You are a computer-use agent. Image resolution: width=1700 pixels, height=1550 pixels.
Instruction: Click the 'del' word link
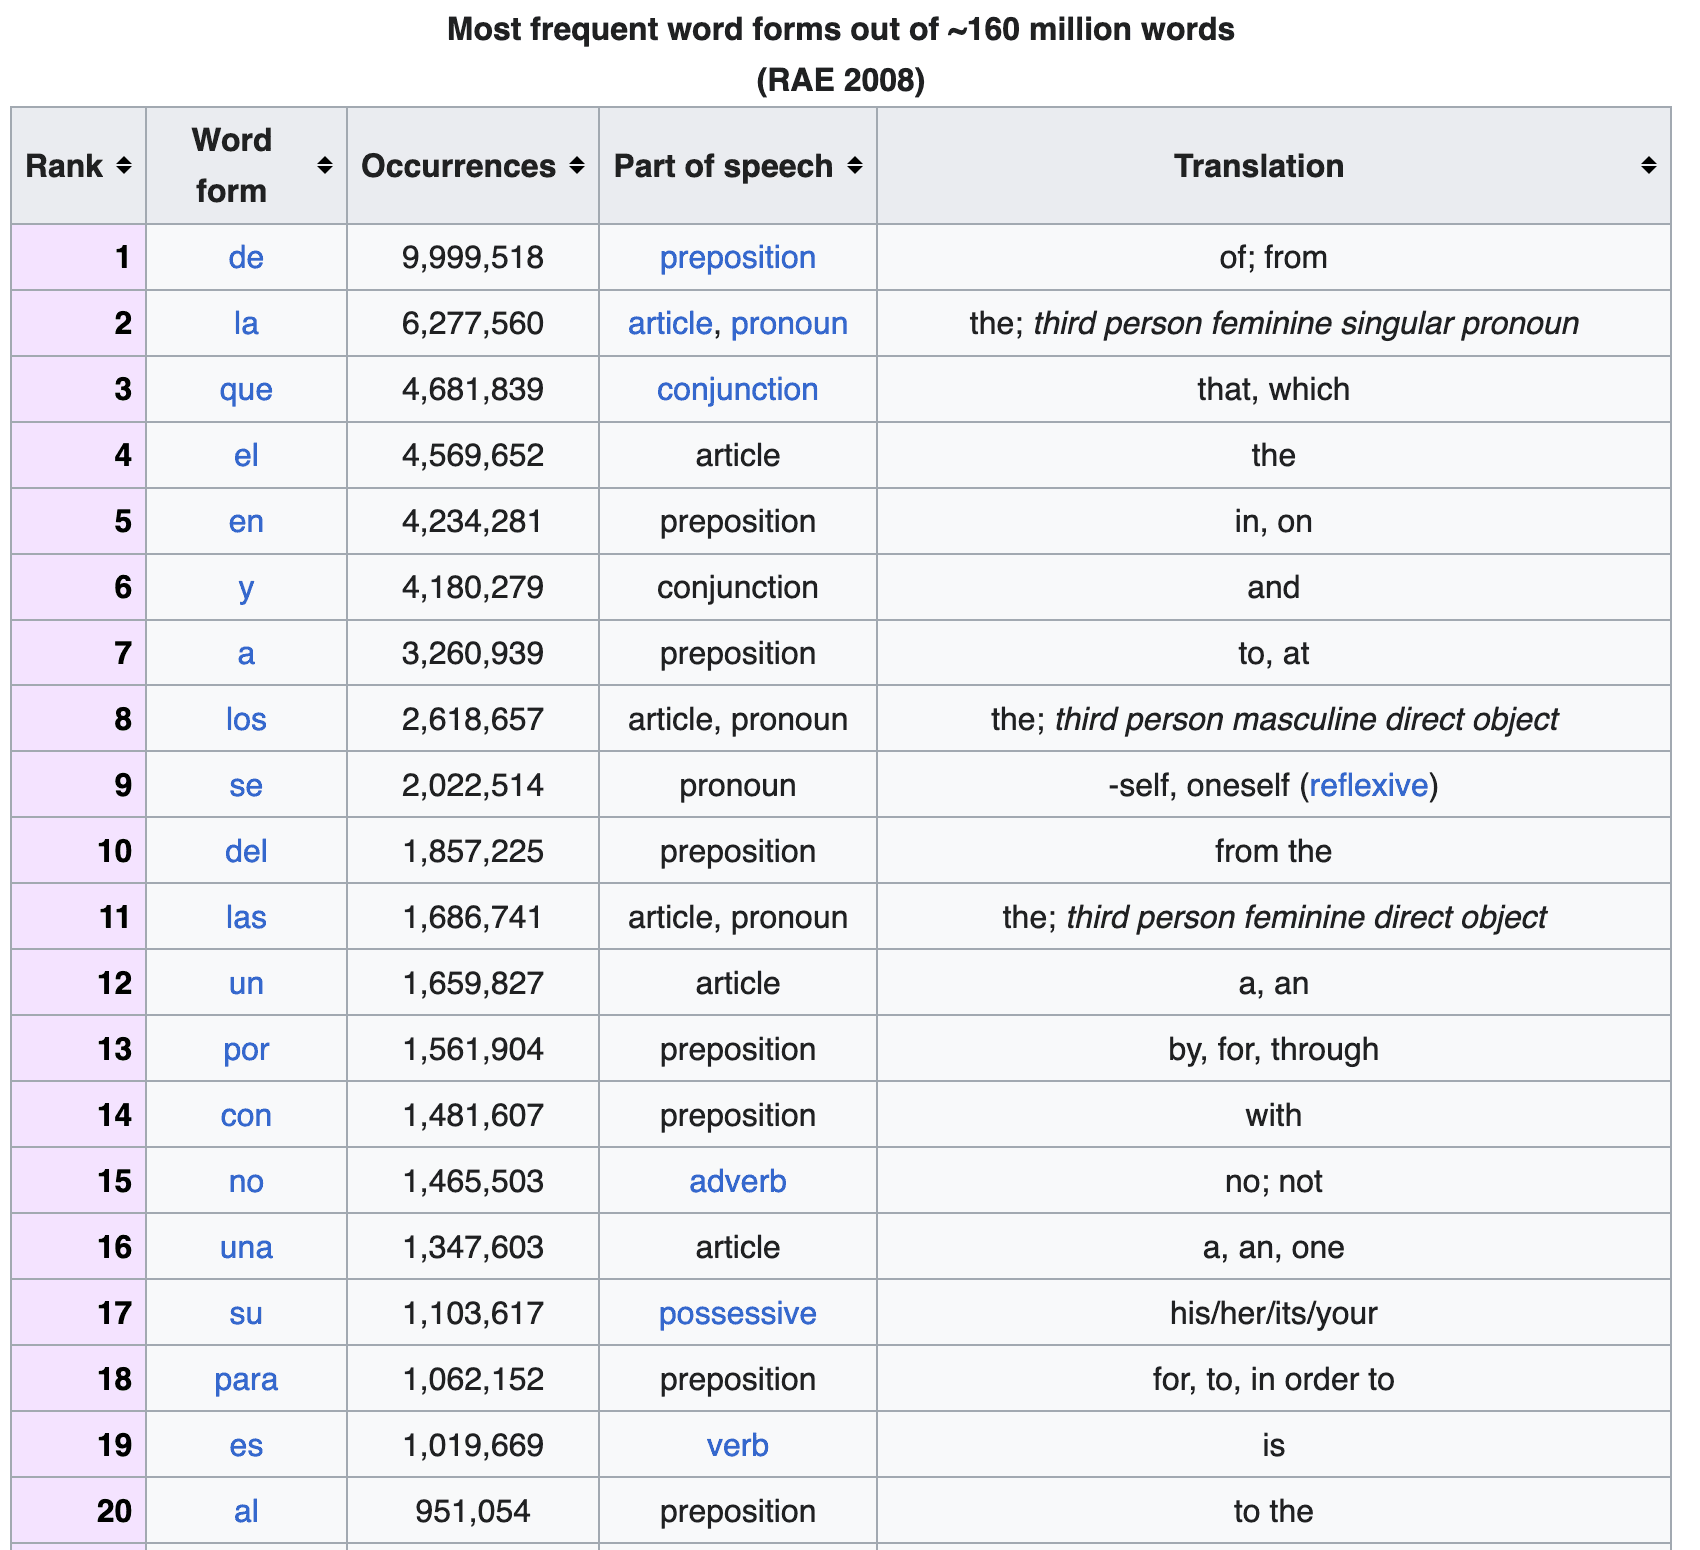click(x=246, y=852)
